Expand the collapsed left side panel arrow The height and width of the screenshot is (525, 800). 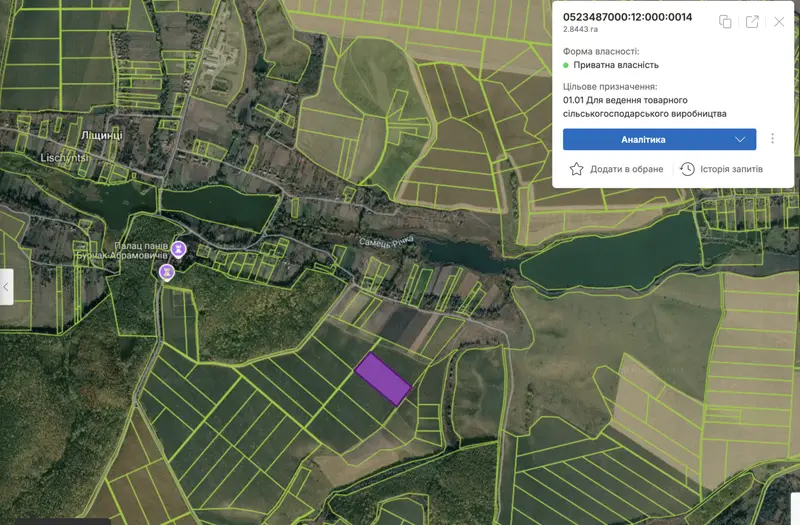coord(6,287)
